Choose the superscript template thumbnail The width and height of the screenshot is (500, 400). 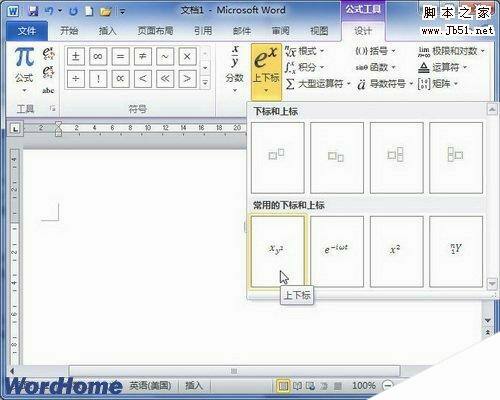click(x=278, y=158)
